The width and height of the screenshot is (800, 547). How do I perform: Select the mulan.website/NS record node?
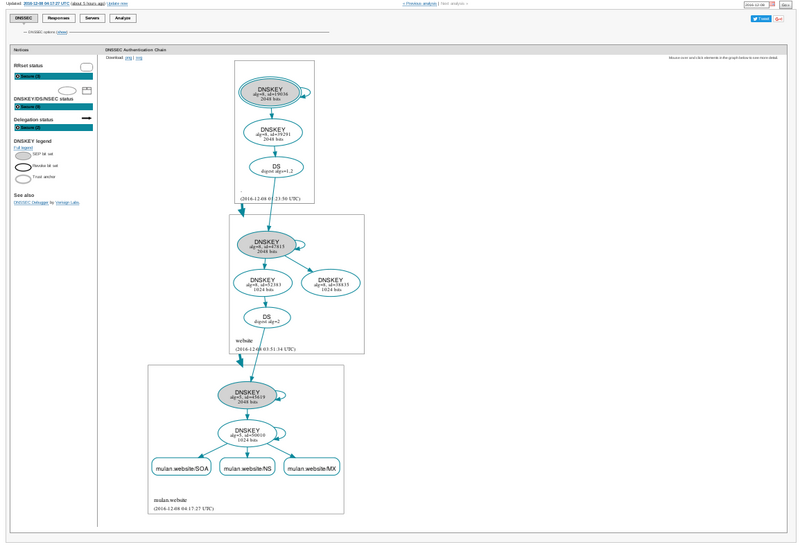[x=247, y=467]
